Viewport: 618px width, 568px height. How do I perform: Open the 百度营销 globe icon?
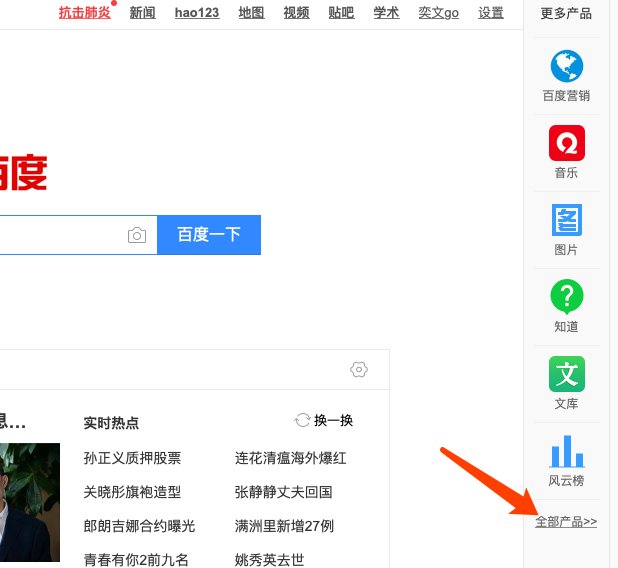click(567, 66)
